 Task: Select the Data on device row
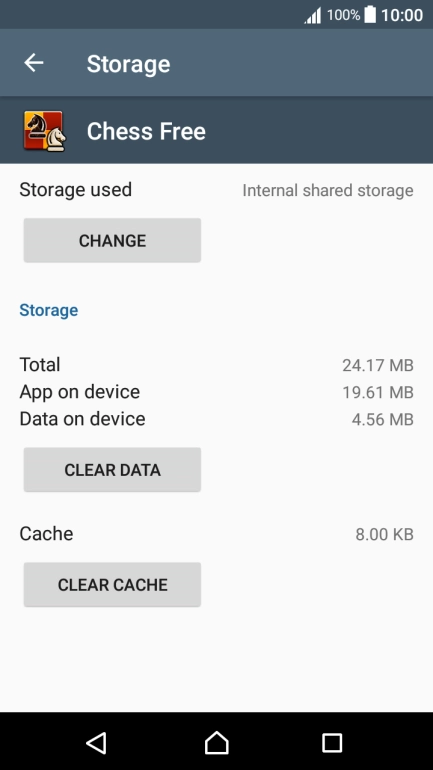(216, 419)
